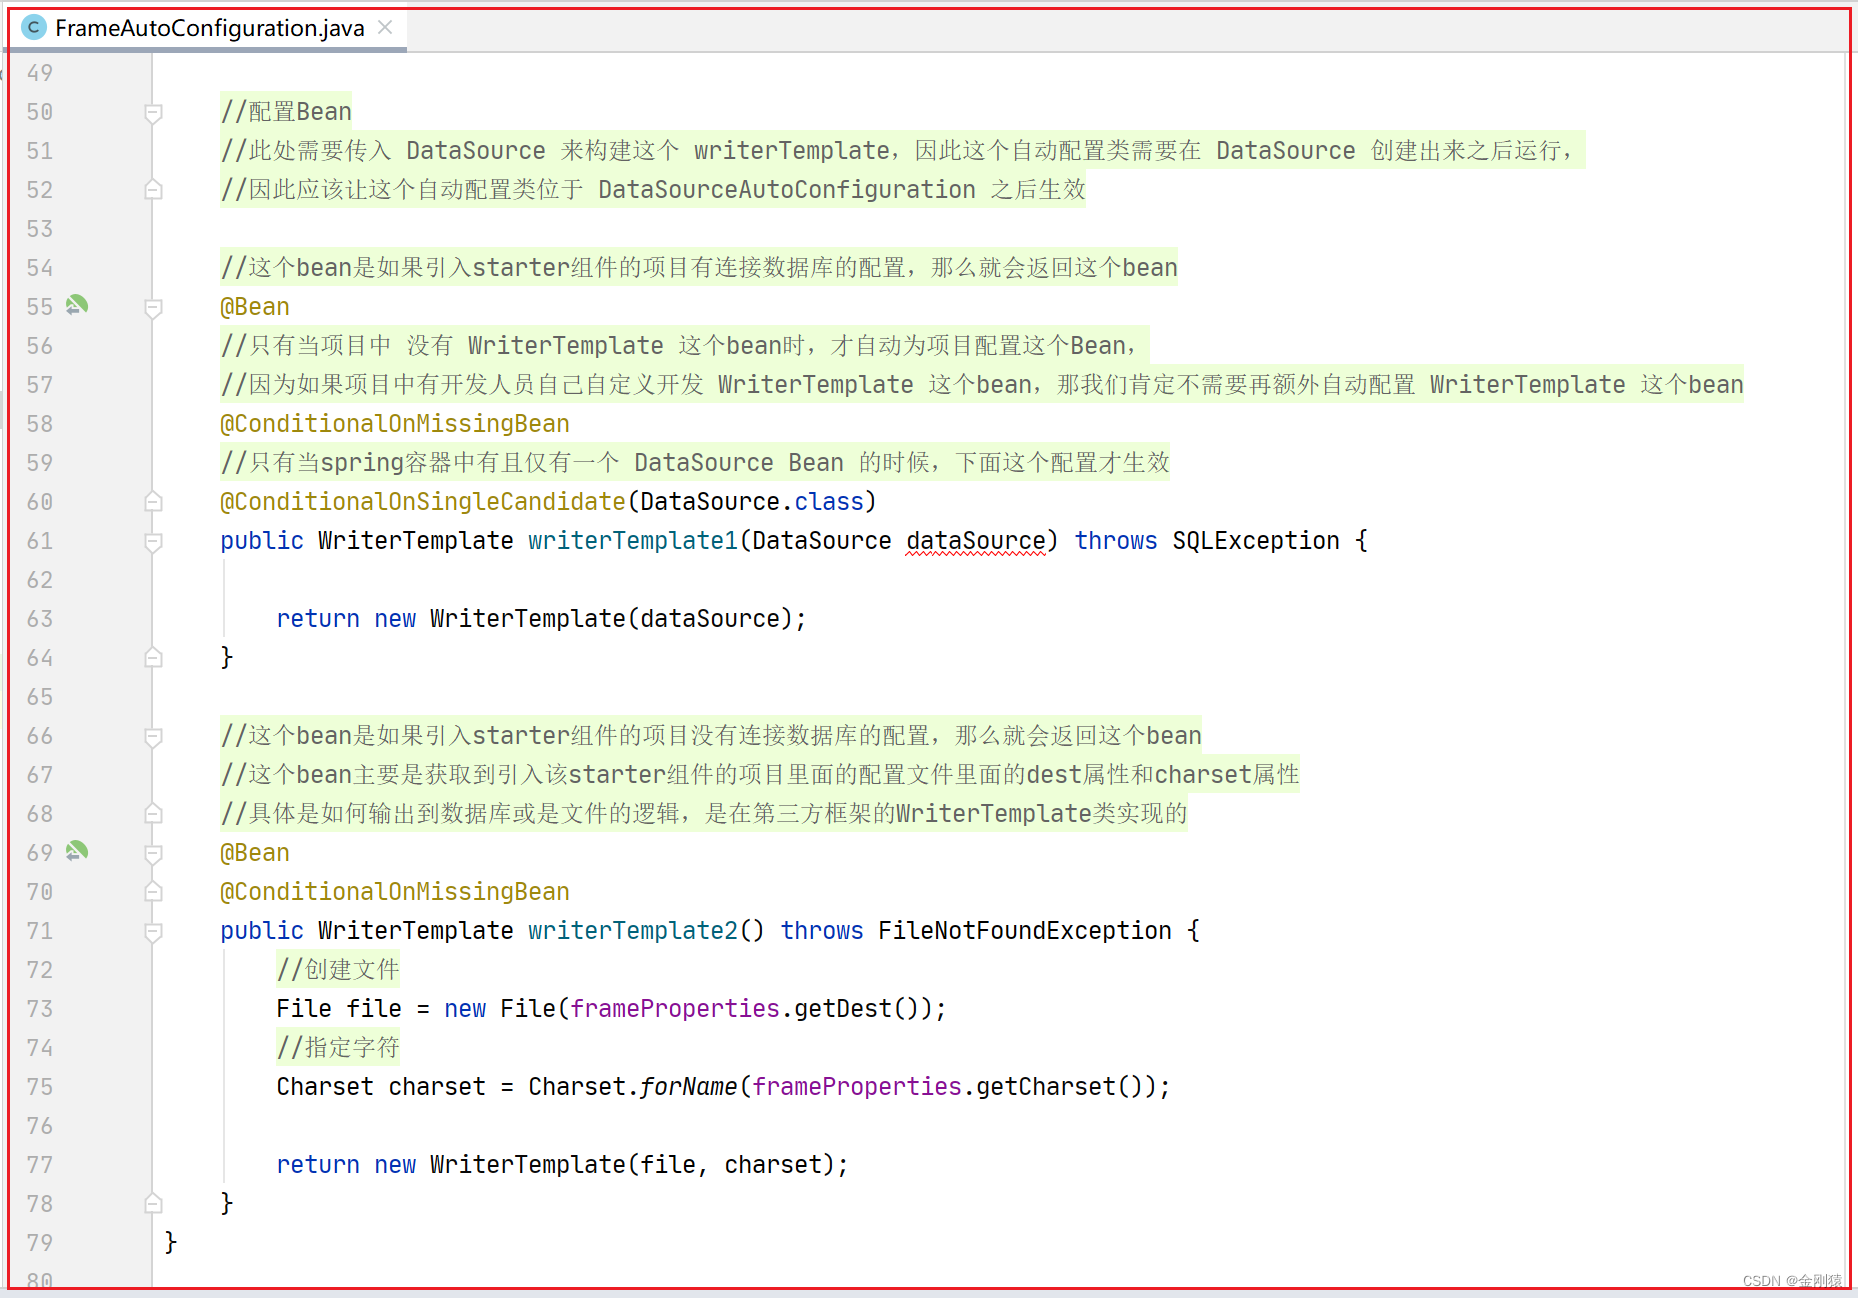Click the '//创建文件' comment at line 72
This screenshot has width=1858, height=1298.
(338, 970)
